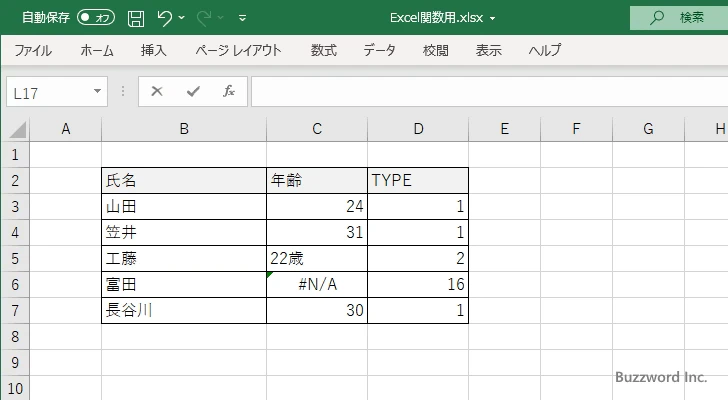Switch to the ホーム tab
The width and height of the screenshot is (728, 400).
coord(97,50)
